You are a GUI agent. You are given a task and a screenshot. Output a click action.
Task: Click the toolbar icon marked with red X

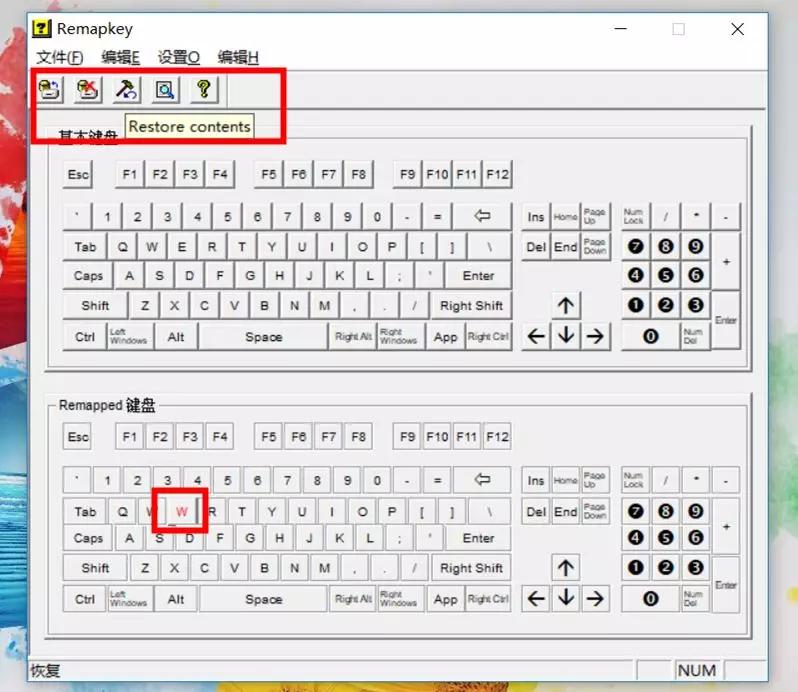click(88, 89)
